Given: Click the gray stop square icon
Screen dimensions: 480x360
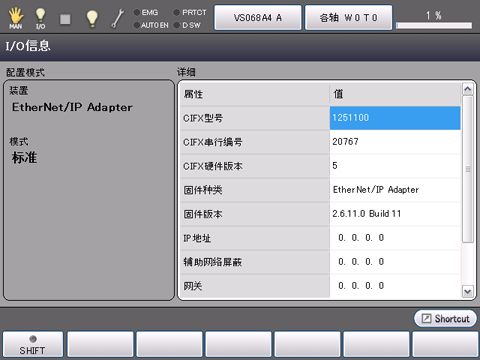Looking at the screenshot, I should click(65, 19).
